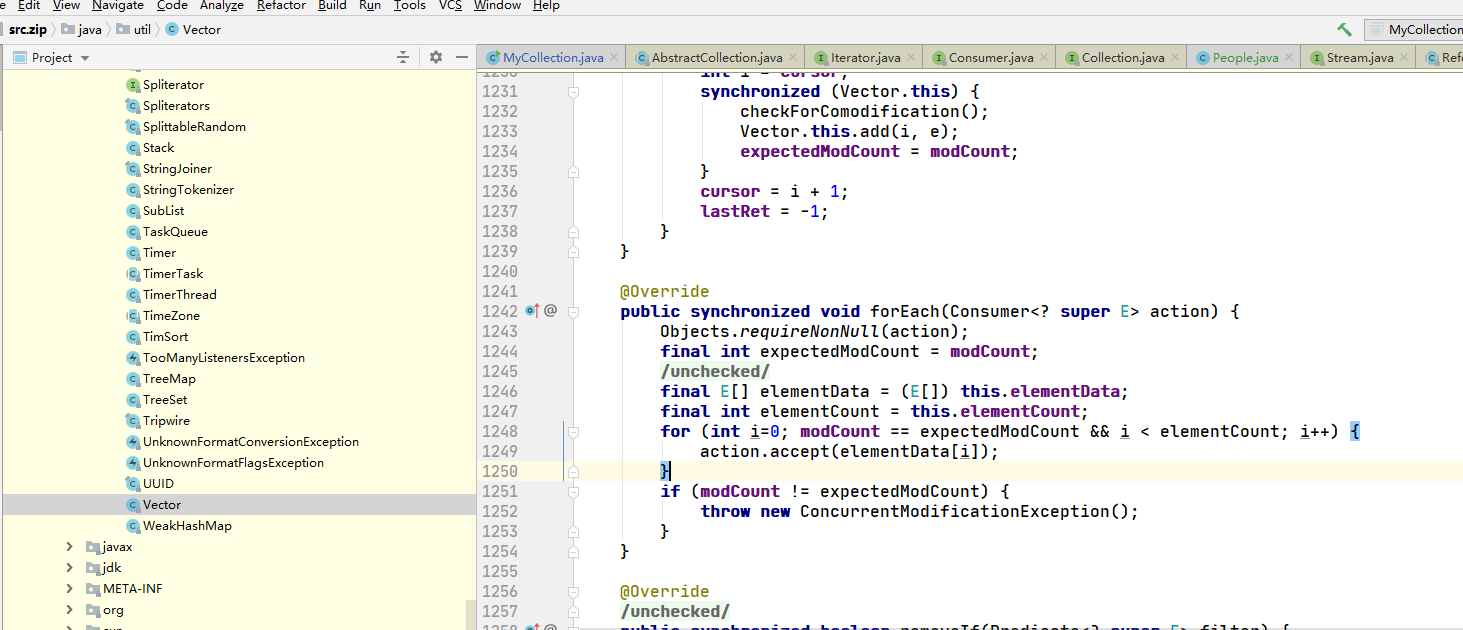Click the Build Project hammer icon
The height and width of the screenshot is (630, 1463).
pos(1344,30)
